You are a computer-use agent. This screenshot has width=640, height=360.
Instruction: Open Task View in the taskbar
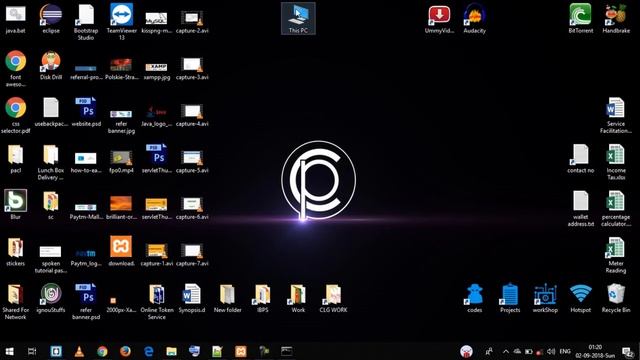(32, 351)
